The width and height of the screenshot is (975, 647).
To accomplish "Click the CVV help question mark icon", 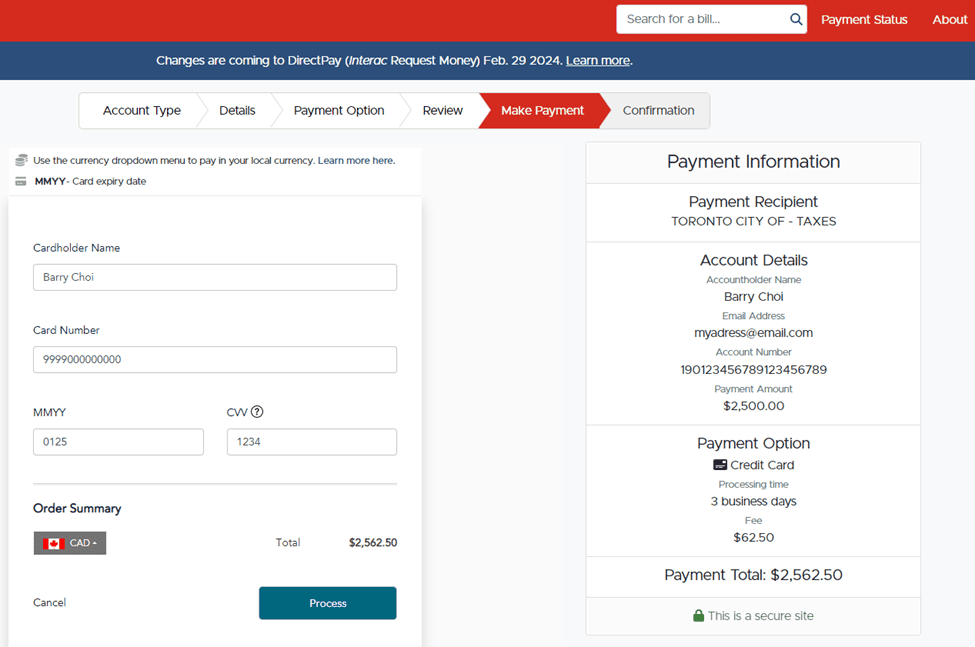I will click(257, 412).
